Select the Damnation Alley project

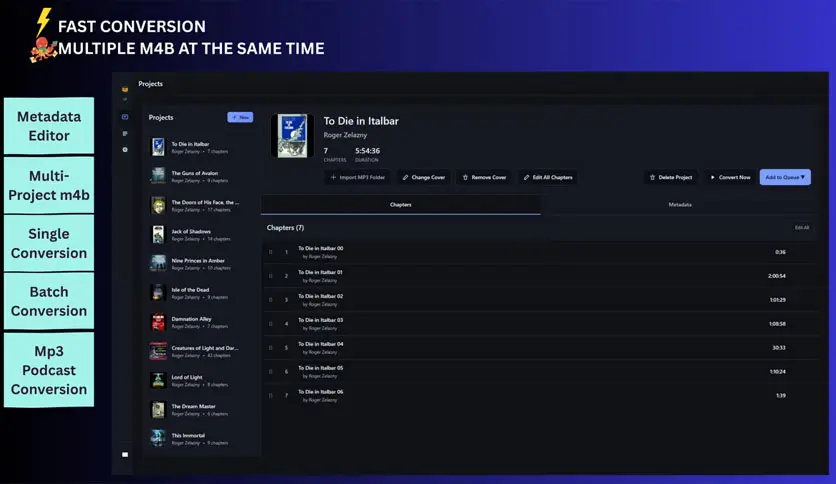pyautogui.click(x=201, y=322)
